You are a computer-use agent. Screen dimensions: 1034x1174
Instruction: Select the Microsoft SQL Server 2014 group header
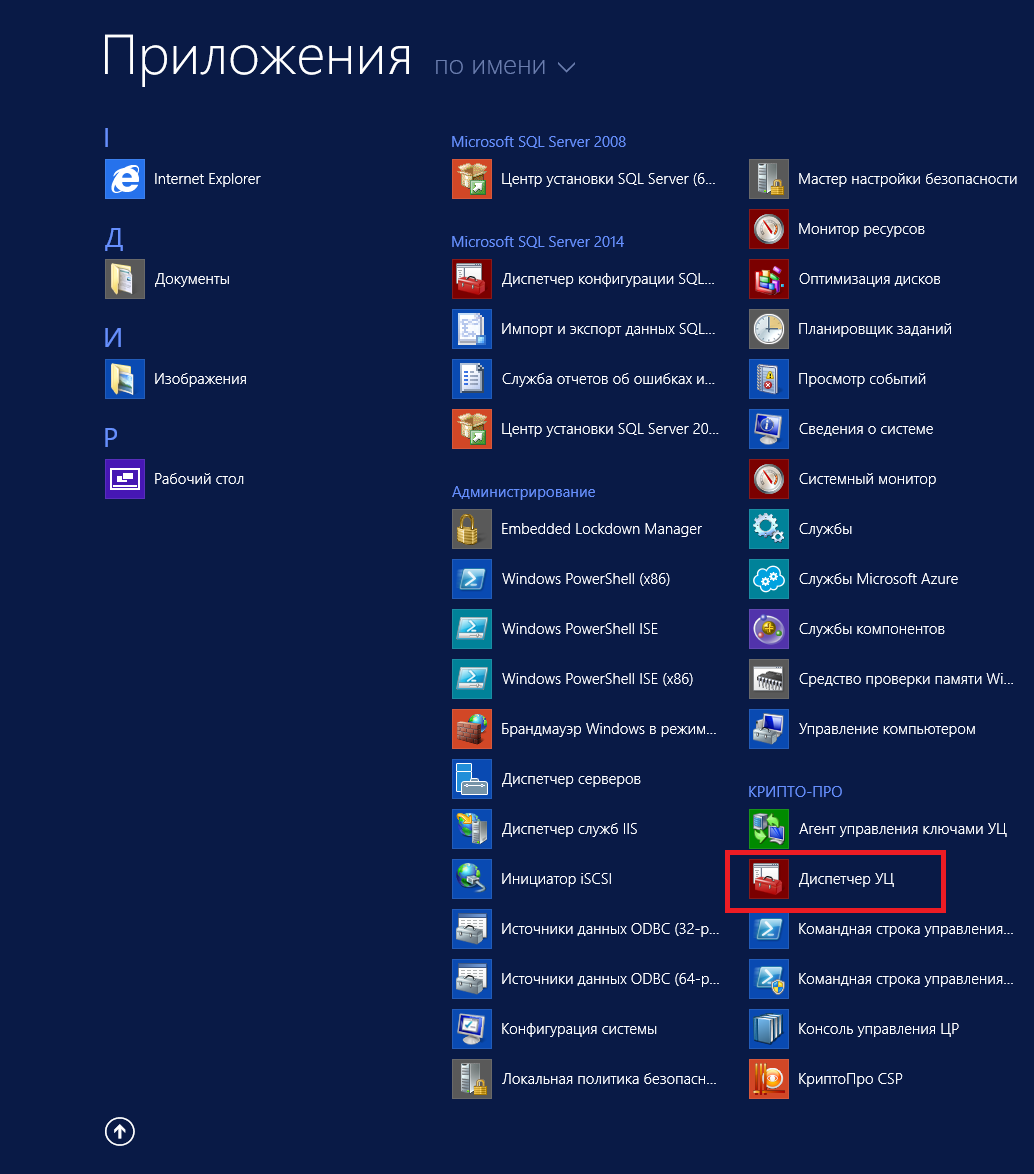(538, 242)
